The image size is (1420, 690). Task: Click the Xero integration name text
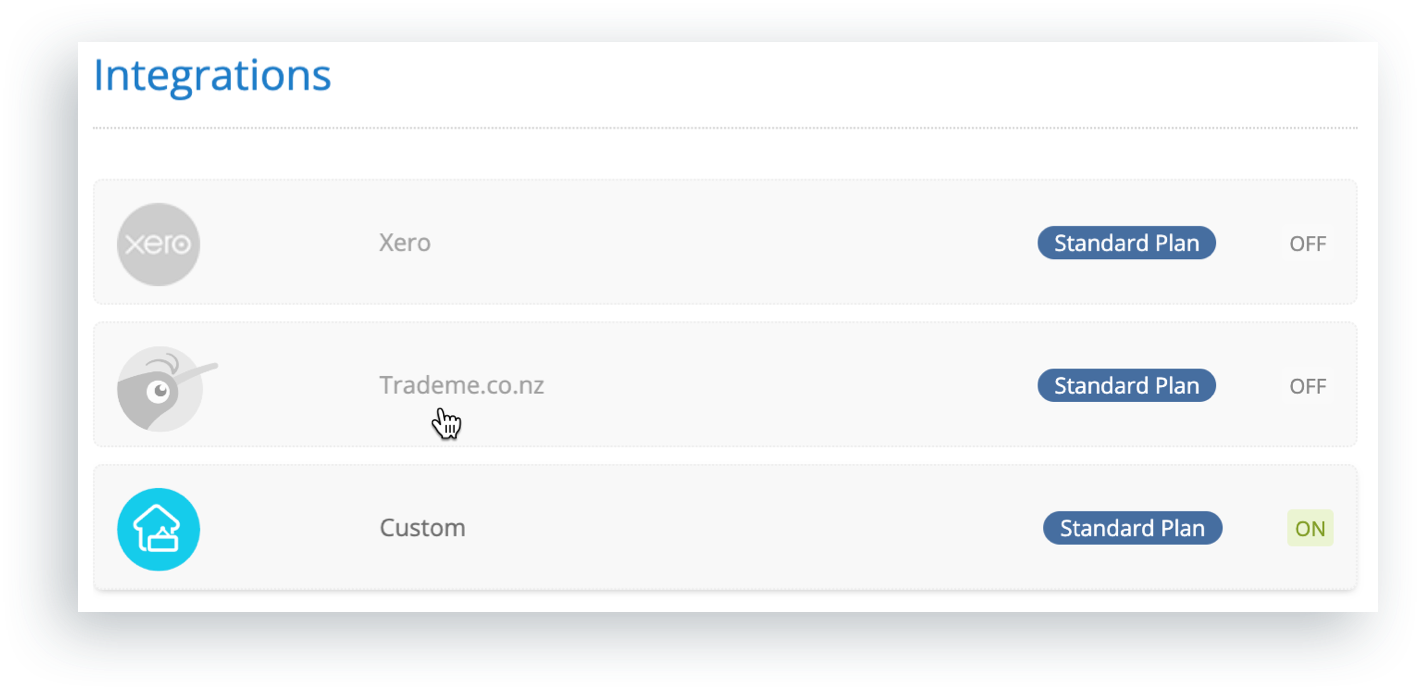(x=404, y=243)
